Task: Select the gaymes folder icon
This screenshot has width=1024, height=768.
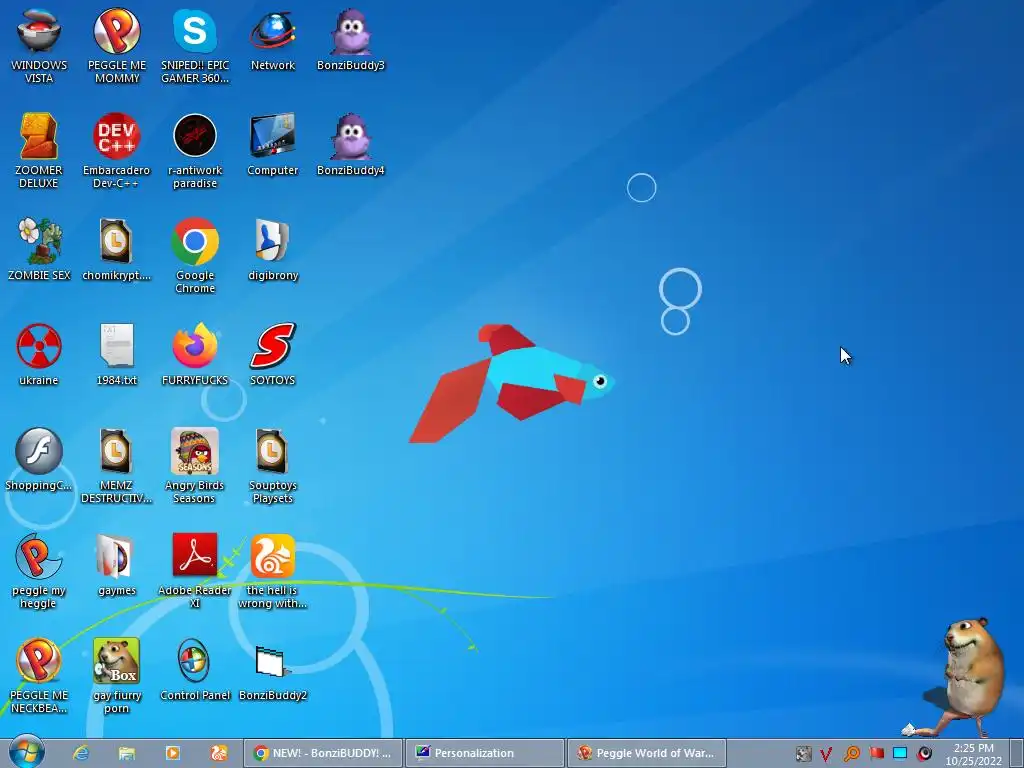Action: tap(117, 565)
